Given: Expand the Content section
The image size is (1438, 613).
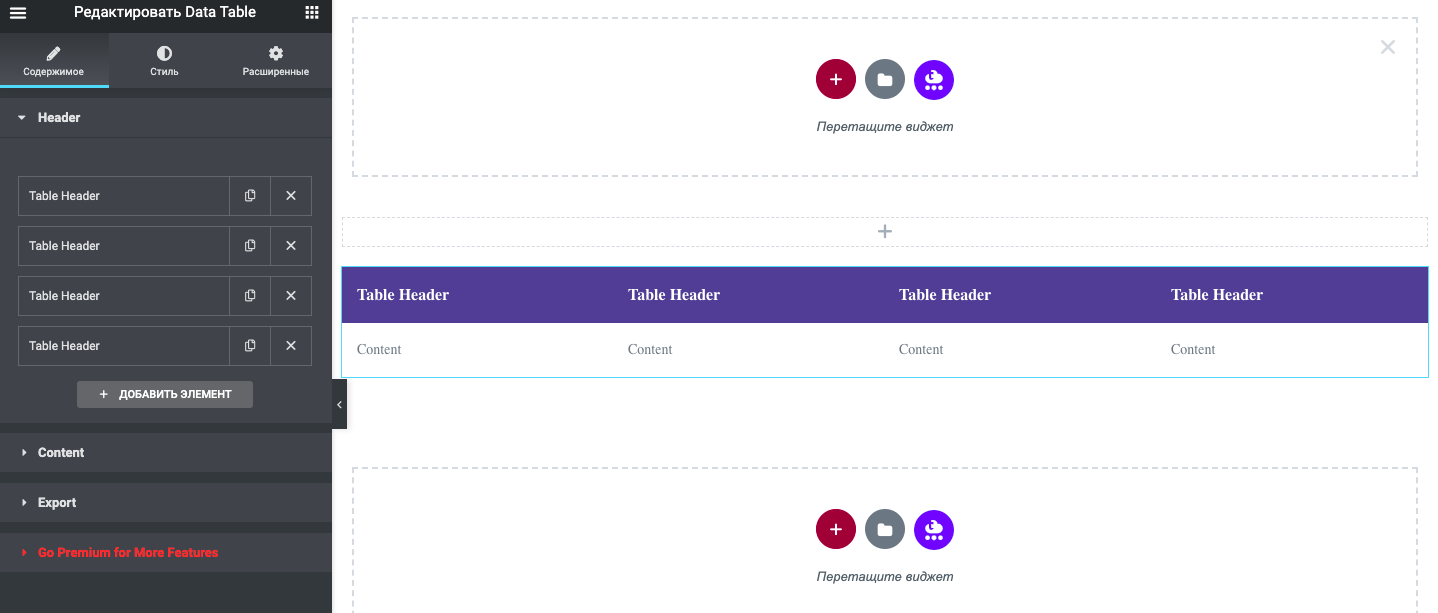Looking at the screenshot, I should tap(61, 453).
